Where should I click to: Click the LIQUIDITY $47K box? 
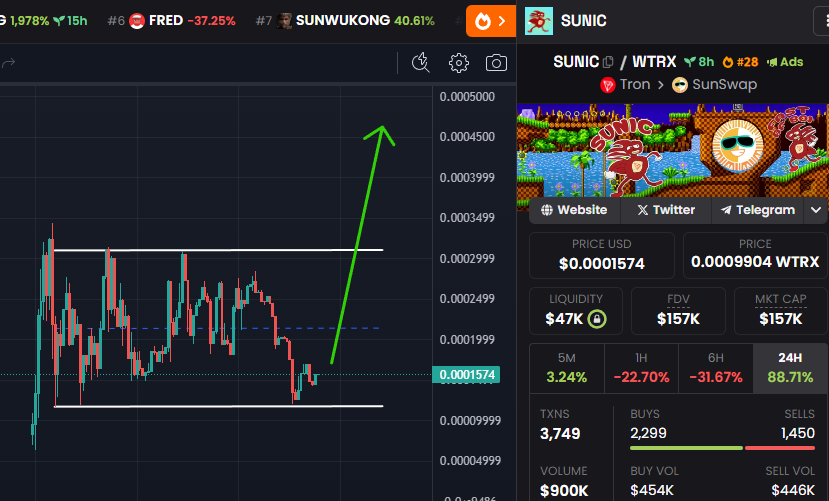(576, 311)
